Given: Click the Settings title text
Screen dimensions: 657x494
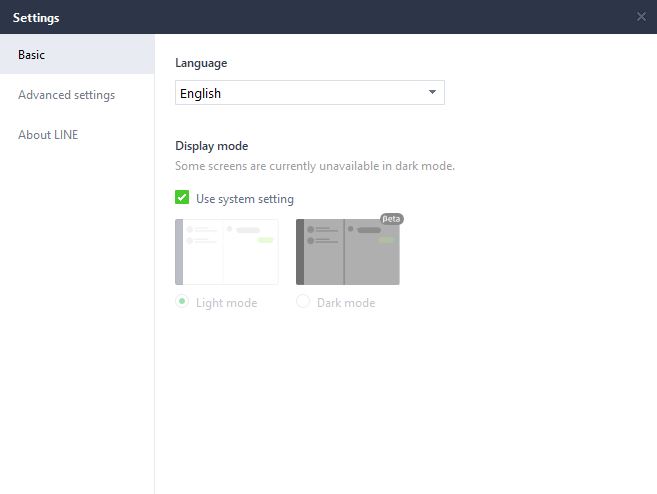Looking at the screenshot, I should point(36,18).
